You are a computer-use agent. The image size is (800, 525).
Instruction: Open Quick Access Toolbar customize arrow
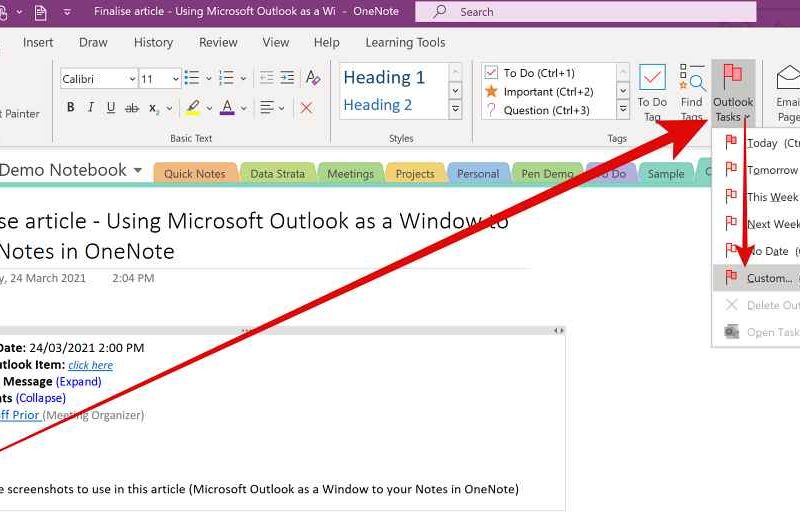pos(67,12)
